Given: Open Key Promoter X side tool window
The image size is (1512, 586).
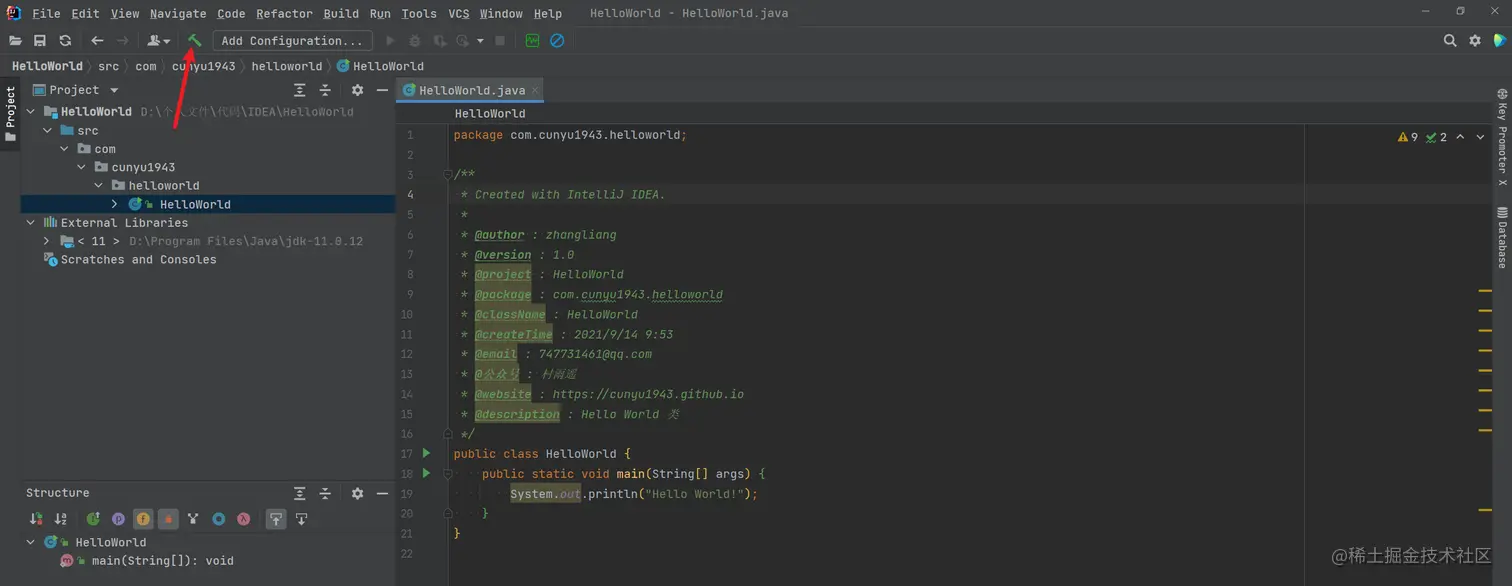Looking at the screenshot, I should click(1502, 137).
